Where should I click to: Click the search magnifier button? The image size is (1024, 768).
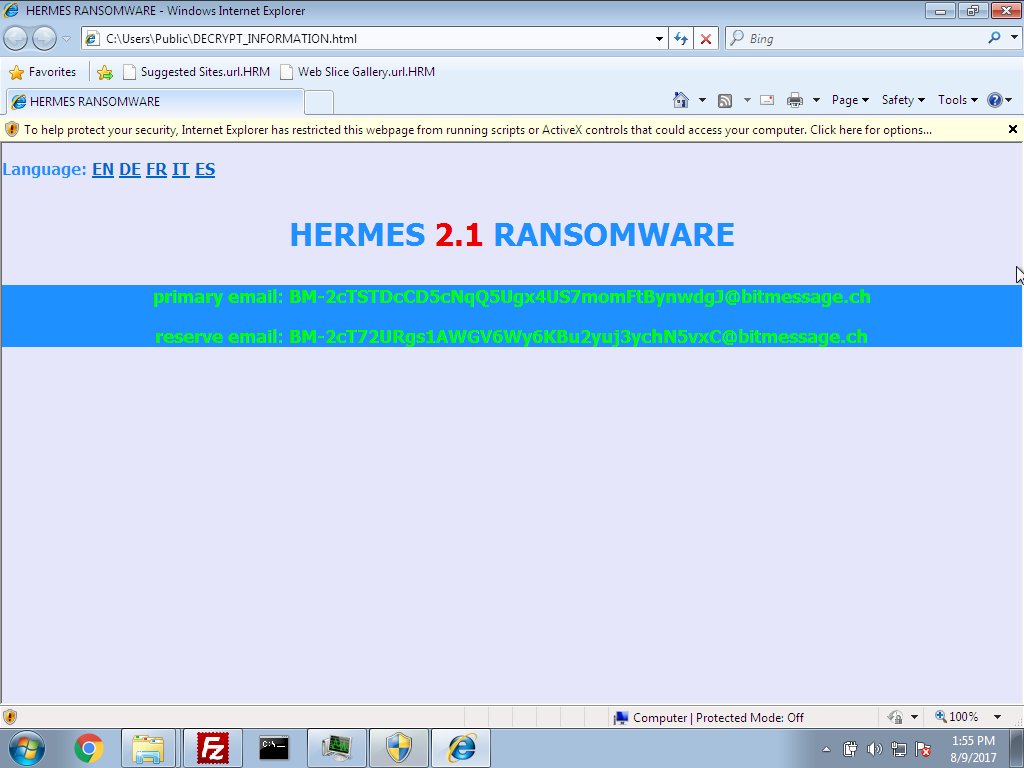[x=994, y=38]
